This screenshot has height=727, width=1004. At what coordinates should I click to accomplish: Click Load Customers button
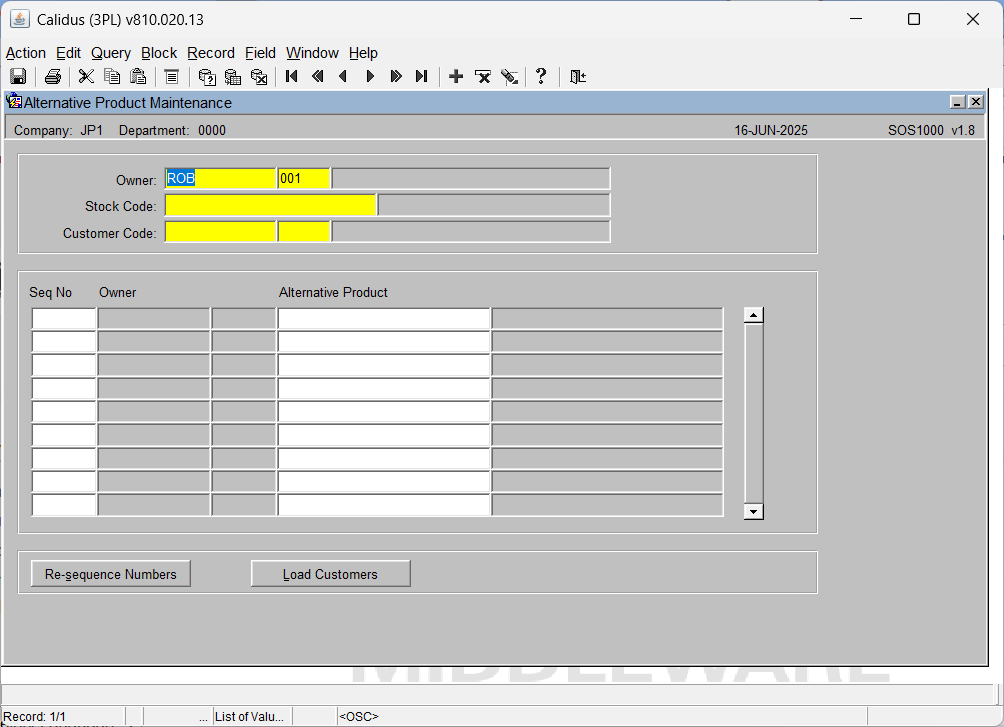(330, 574)
